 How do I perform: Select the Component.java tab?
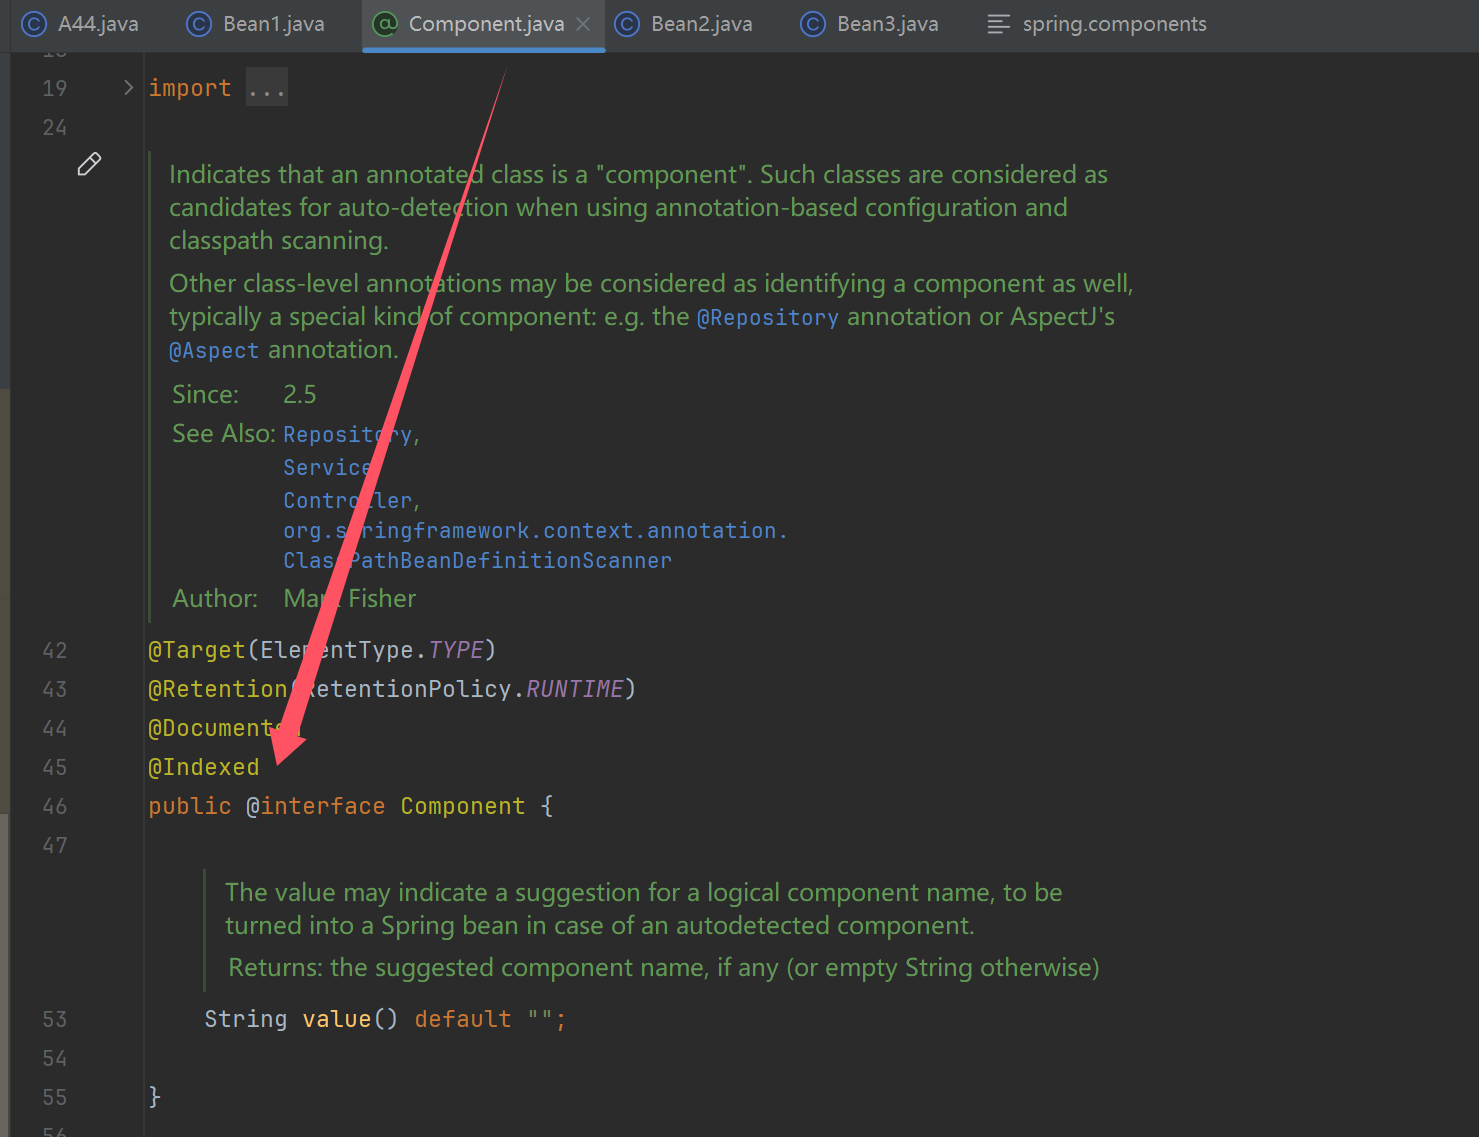tap(486, 24)
